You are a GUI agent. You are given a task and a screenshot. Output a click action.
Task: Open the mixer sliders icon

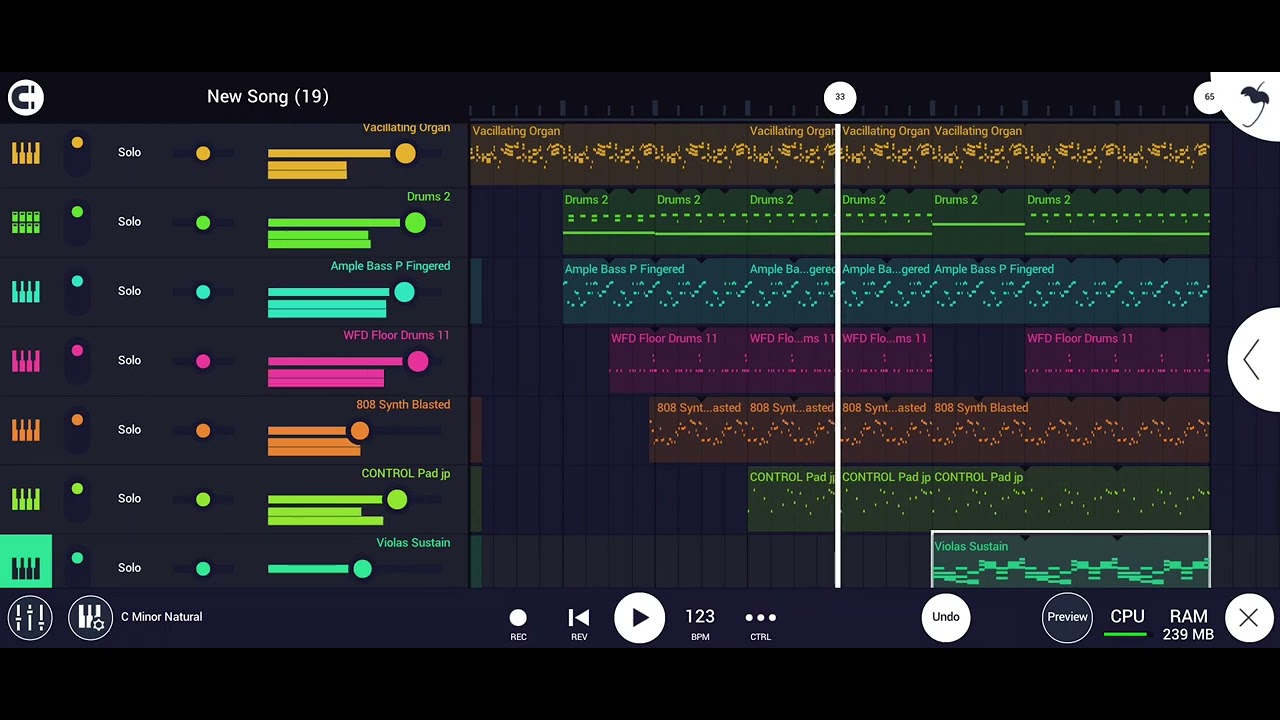(x=30, y=617)
